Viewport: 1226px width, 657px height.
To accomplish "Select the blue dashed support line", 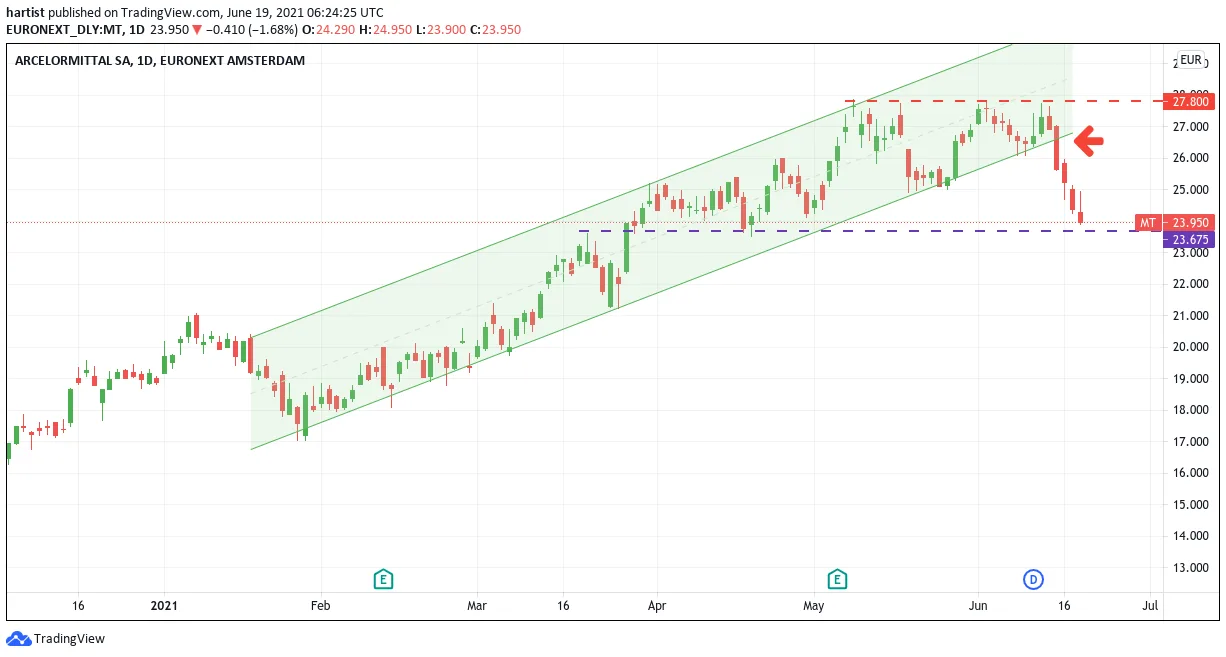I will [x=870, y=231].
